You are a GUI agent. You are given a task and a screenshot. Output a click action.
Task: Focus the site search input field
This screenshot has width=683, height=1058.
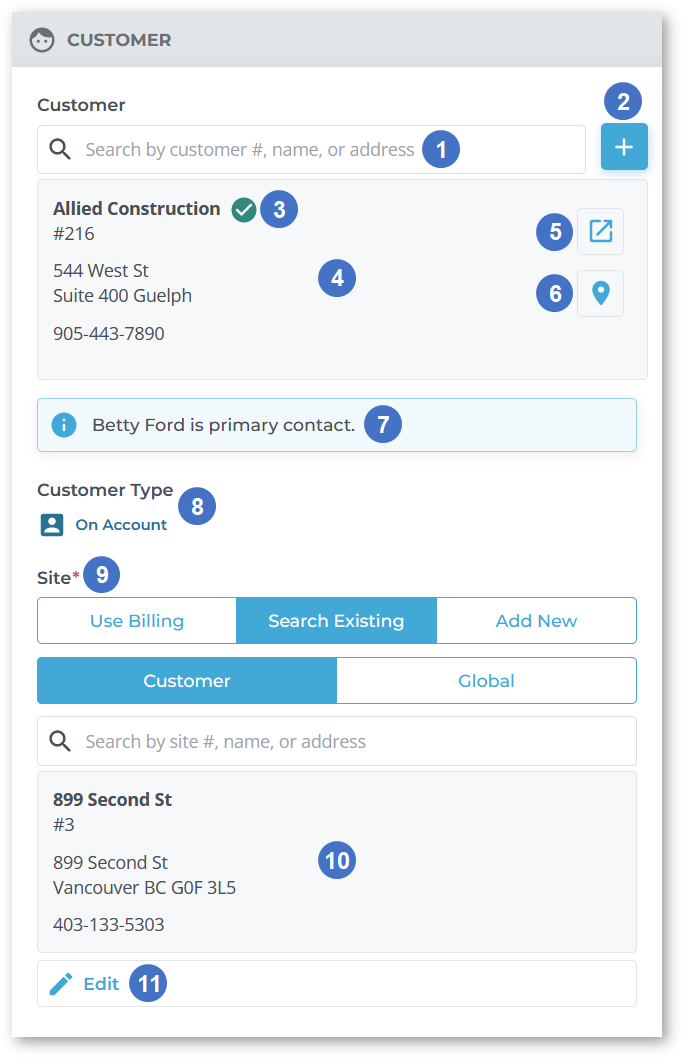(337, 741)
